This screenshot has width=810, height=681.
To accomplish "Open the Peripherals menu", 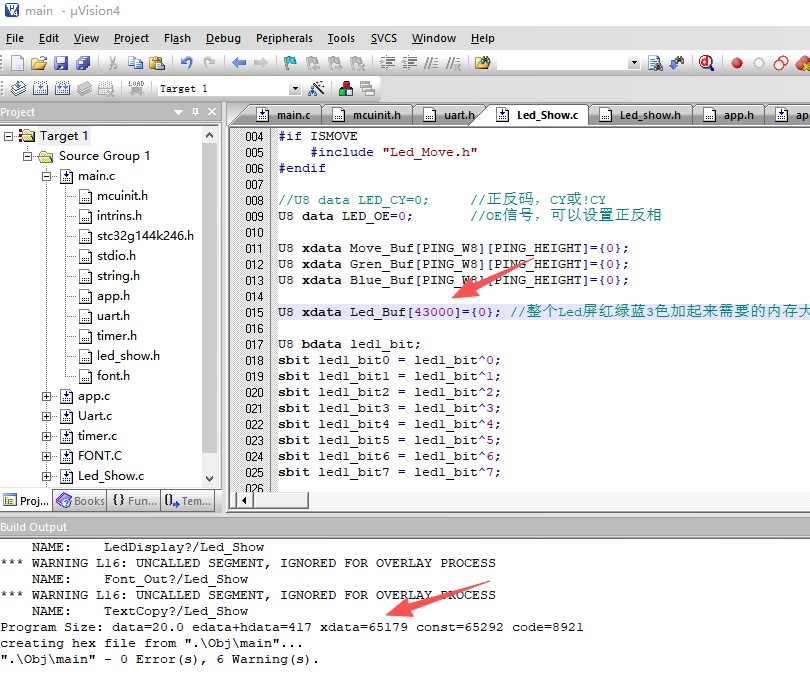I will pyautogui.click(x=284, y=38).
